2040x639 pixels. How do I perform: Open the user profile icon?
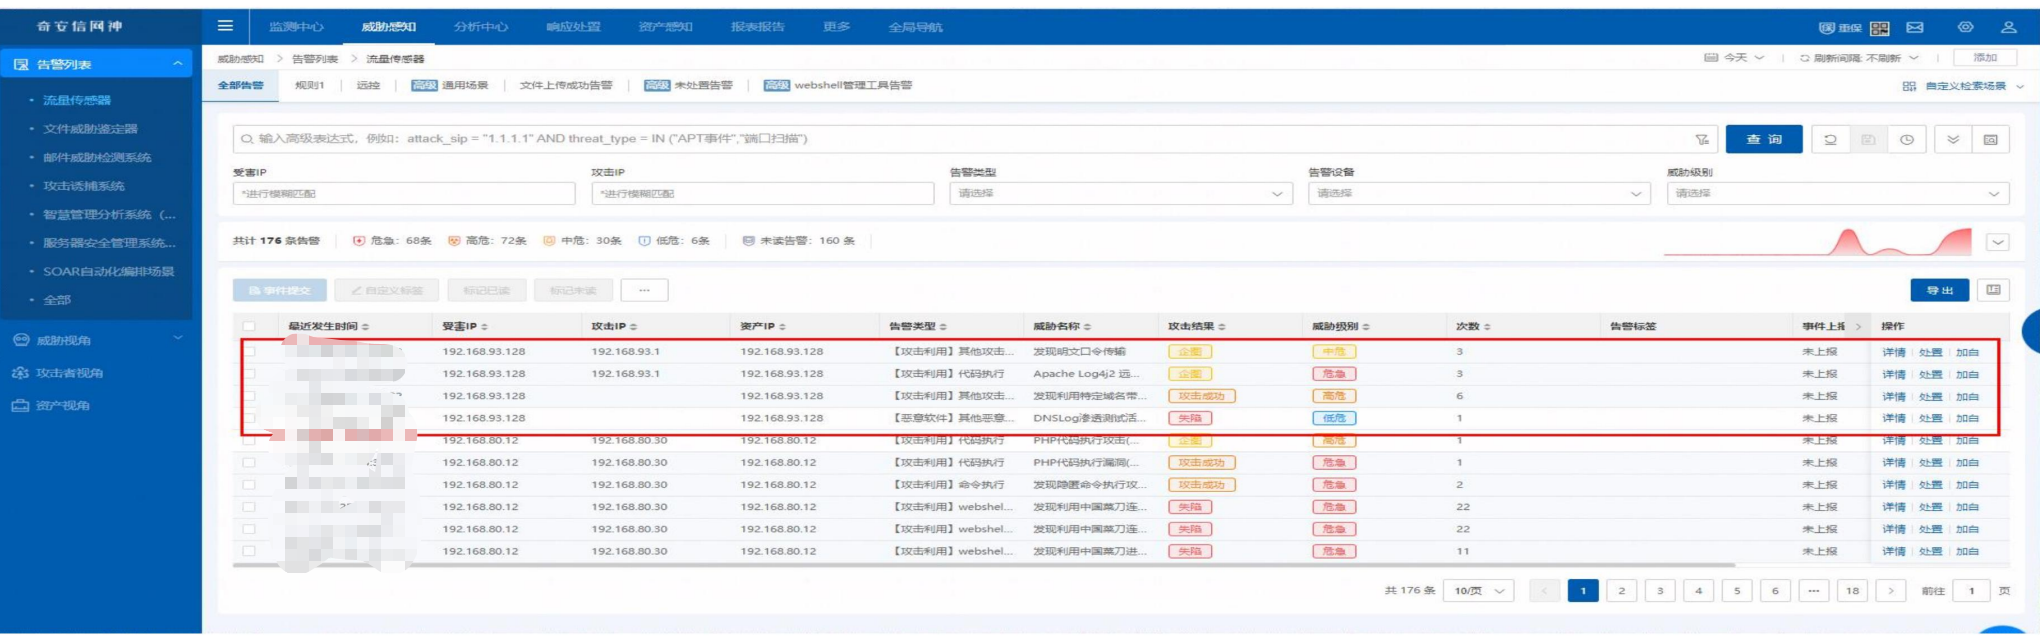[2008, 27]
